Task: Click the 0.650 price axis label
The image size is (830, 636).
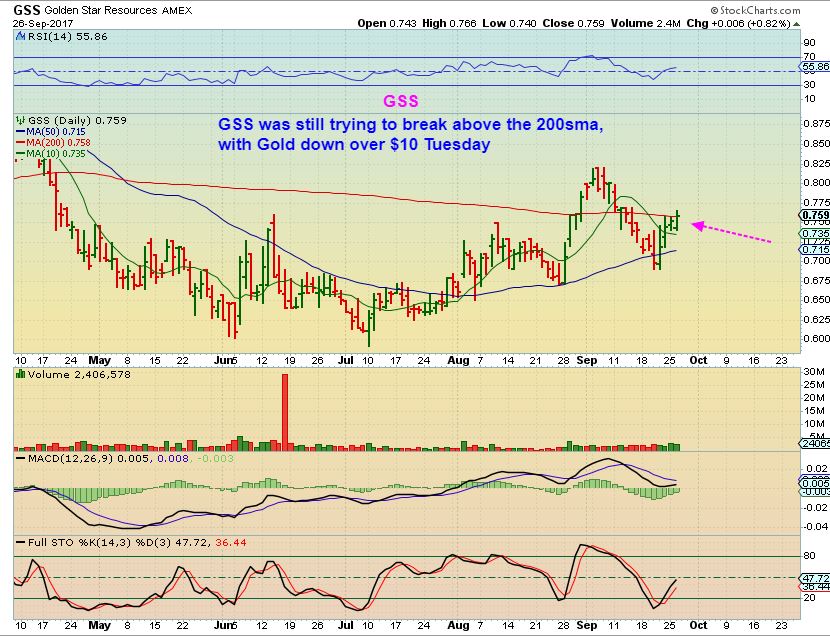Action: point(816,299)
